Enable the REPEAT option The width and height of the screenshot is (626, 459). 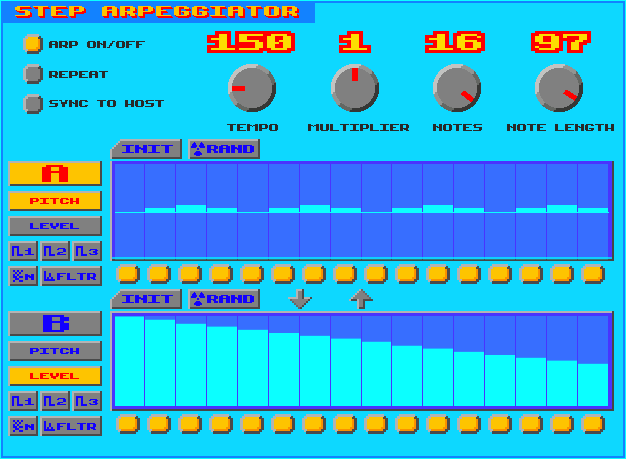tap(33, 74)
